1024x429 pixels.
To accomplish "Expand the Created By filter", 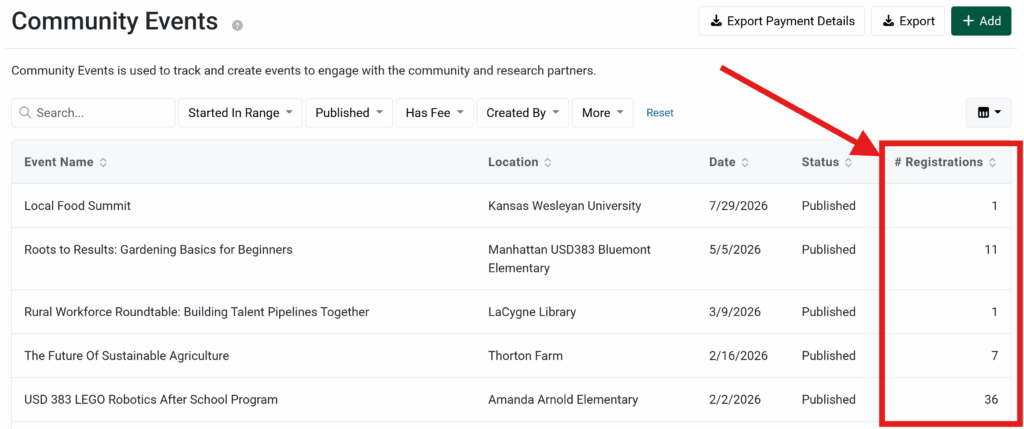I will [x=522, y=113].
